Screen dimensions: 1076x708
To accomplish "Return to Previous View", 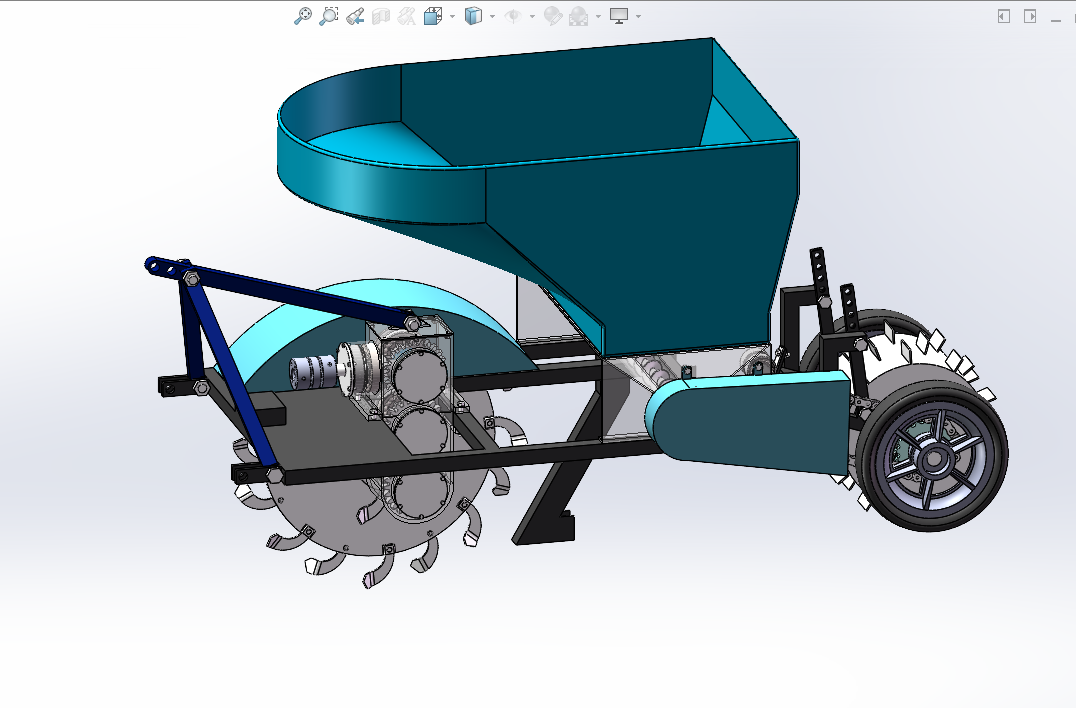I will (355, 16).
